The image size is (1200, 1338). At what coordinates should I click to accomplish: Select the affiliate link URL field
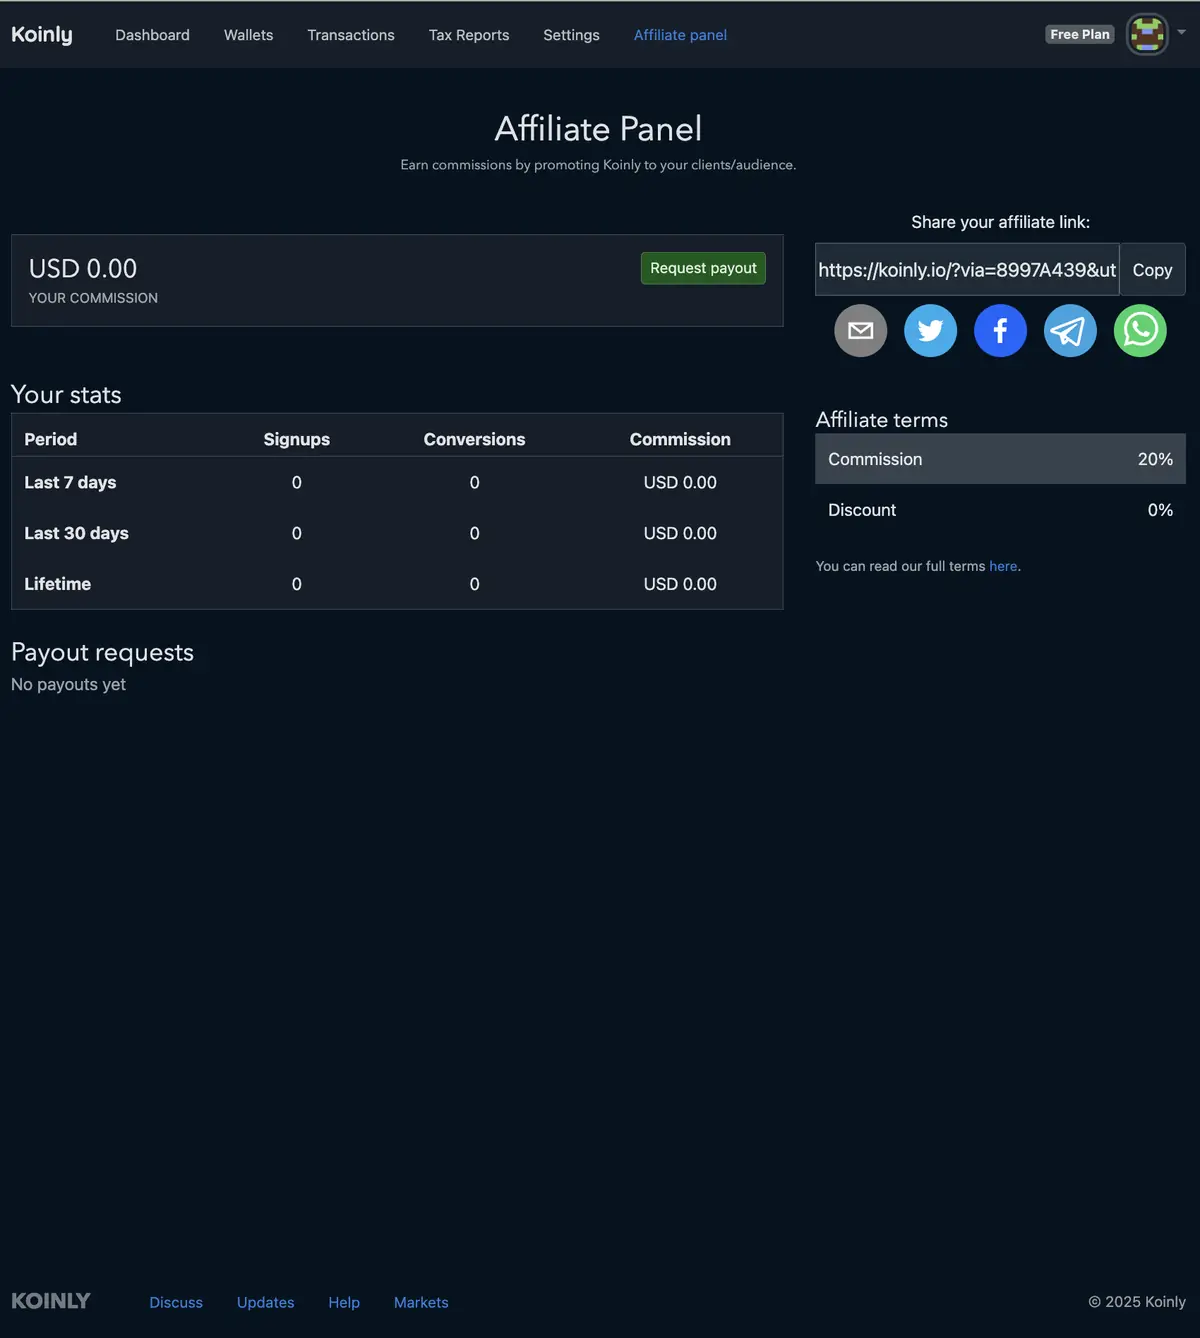pos(966,270)
